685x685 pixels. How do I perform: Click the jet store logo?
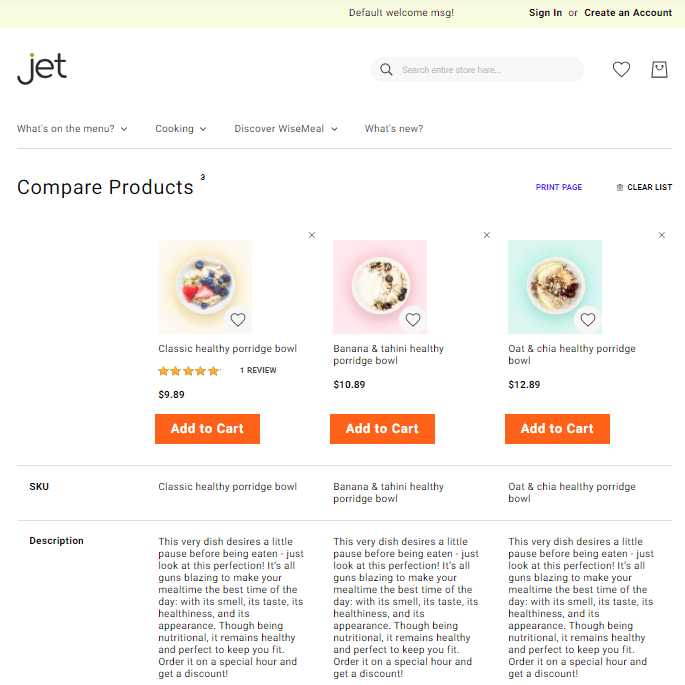(42, 68)
